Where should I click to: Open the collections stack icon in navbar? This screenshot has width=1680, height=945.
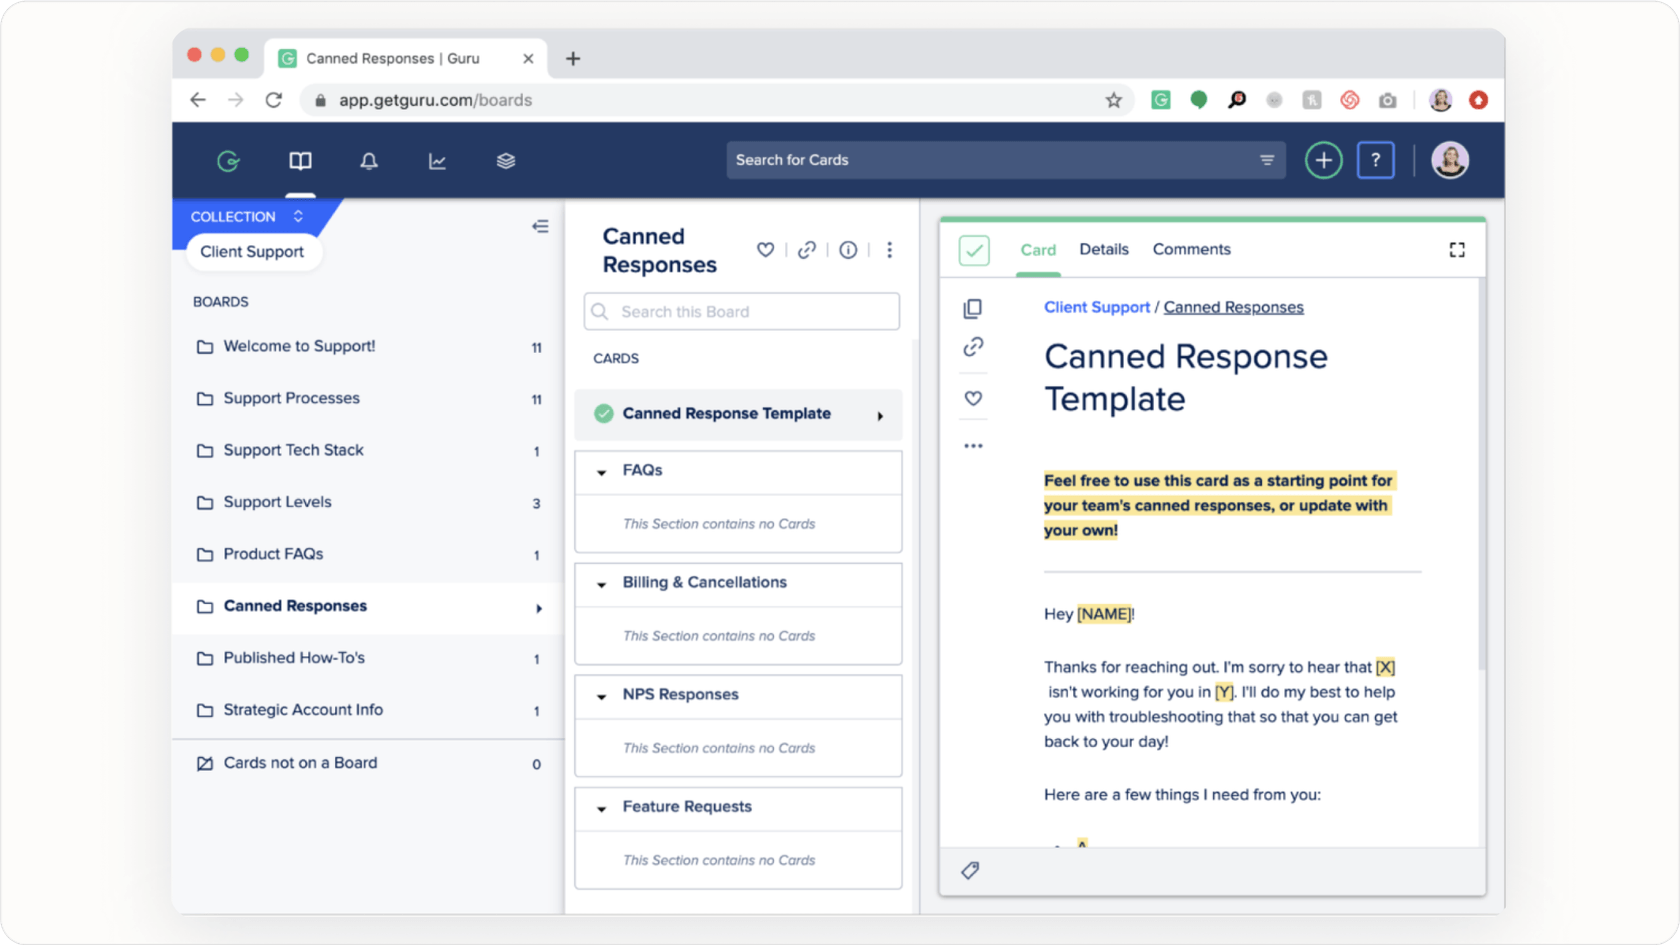click(x=505, y=160)
